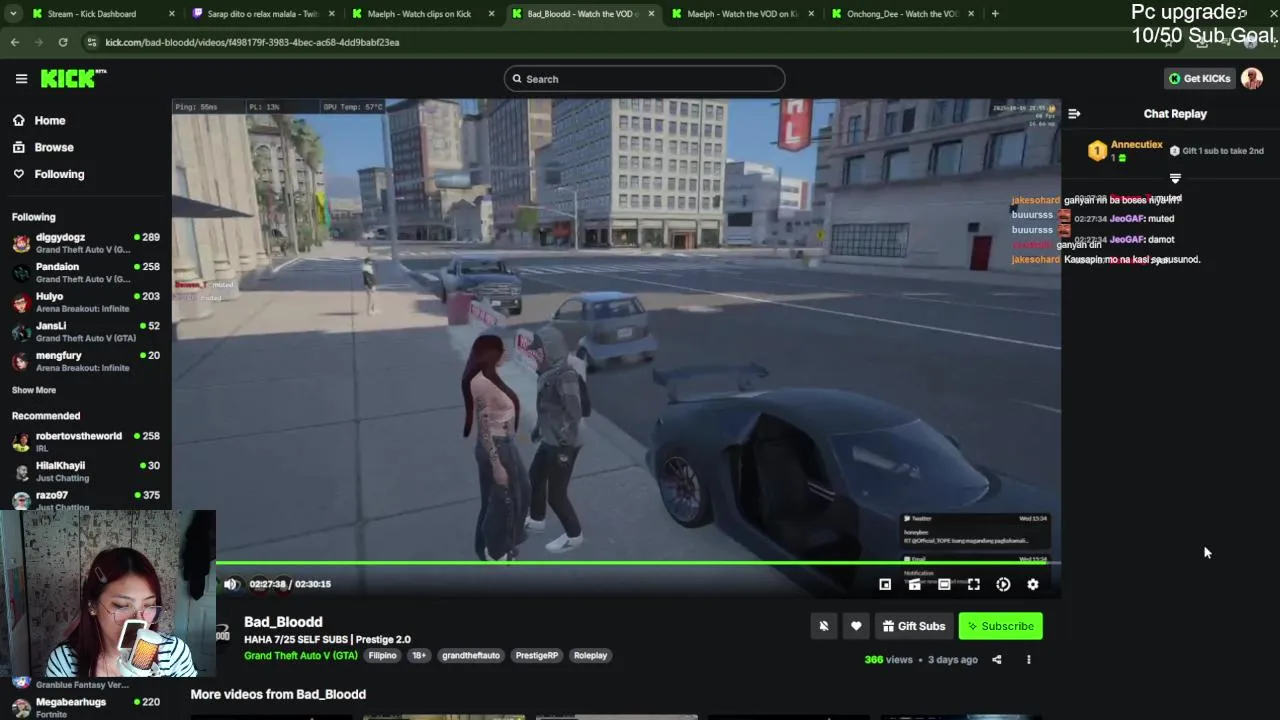Click the 366 views count text

tap(889, 660)
